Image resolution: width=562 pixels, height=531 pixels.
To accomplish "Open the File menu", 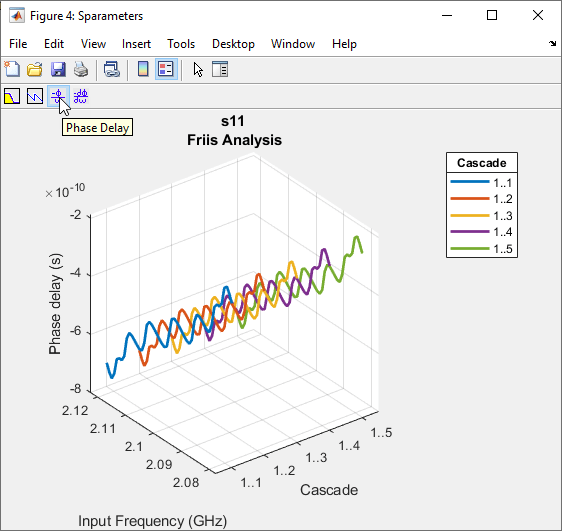I will 18,44.
